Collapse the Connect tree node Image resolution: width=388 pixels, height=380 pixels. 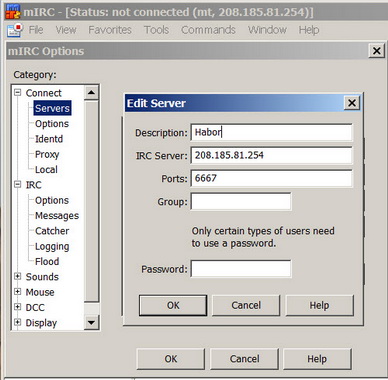[x=18, y=92]
